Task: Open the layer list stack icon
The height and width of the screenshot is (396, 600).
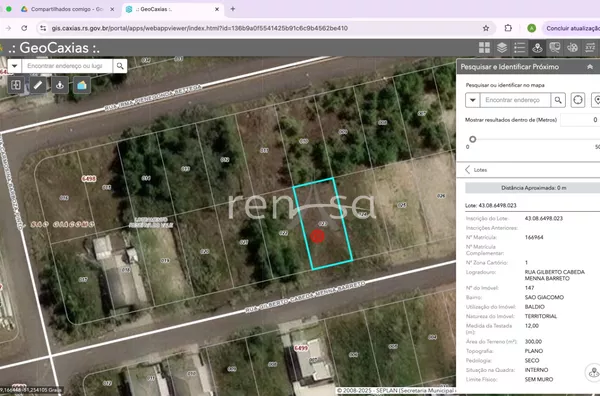Action: click(502, 48)
